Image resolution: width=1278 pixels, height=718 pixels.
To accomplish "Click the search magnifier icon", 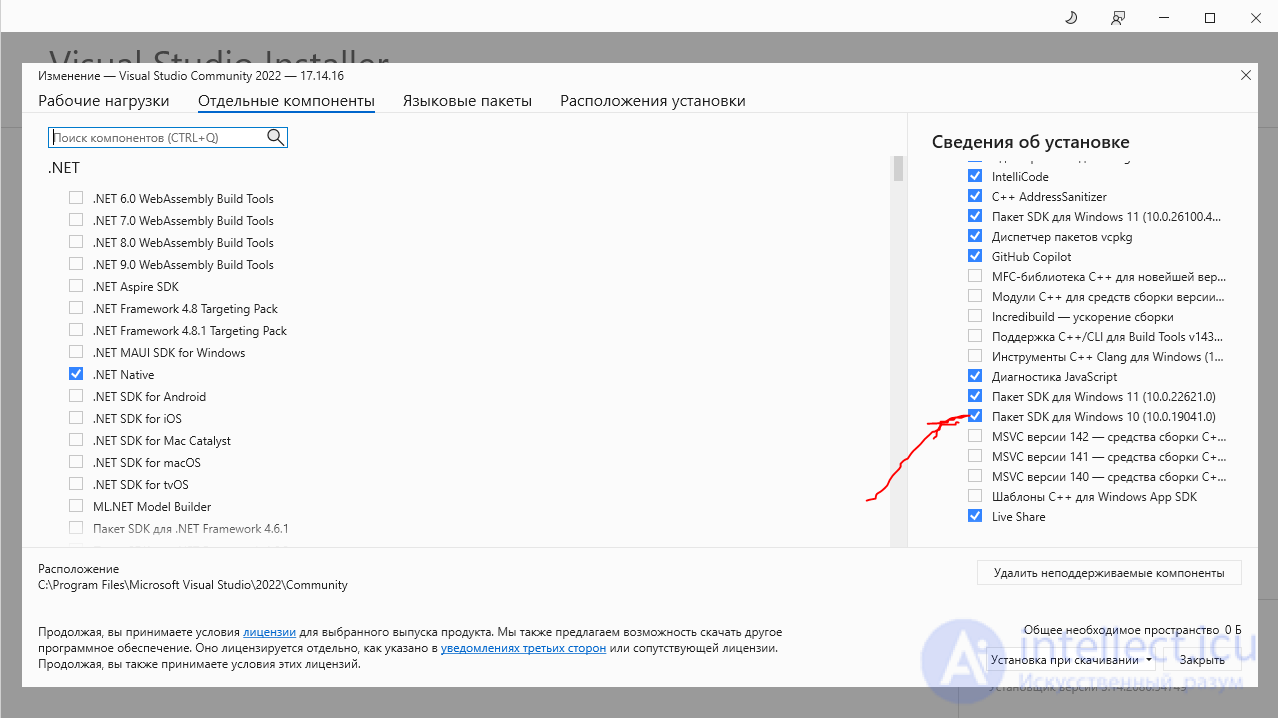I will point(275,137).
